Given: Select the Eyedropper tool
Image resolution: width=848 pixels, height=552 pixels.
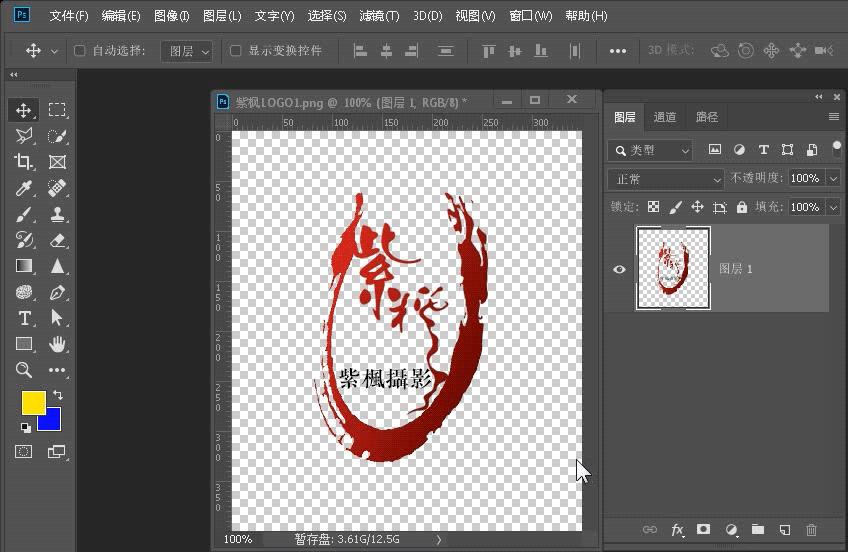Looking at the screenshot, I should [x=23, y=188].
